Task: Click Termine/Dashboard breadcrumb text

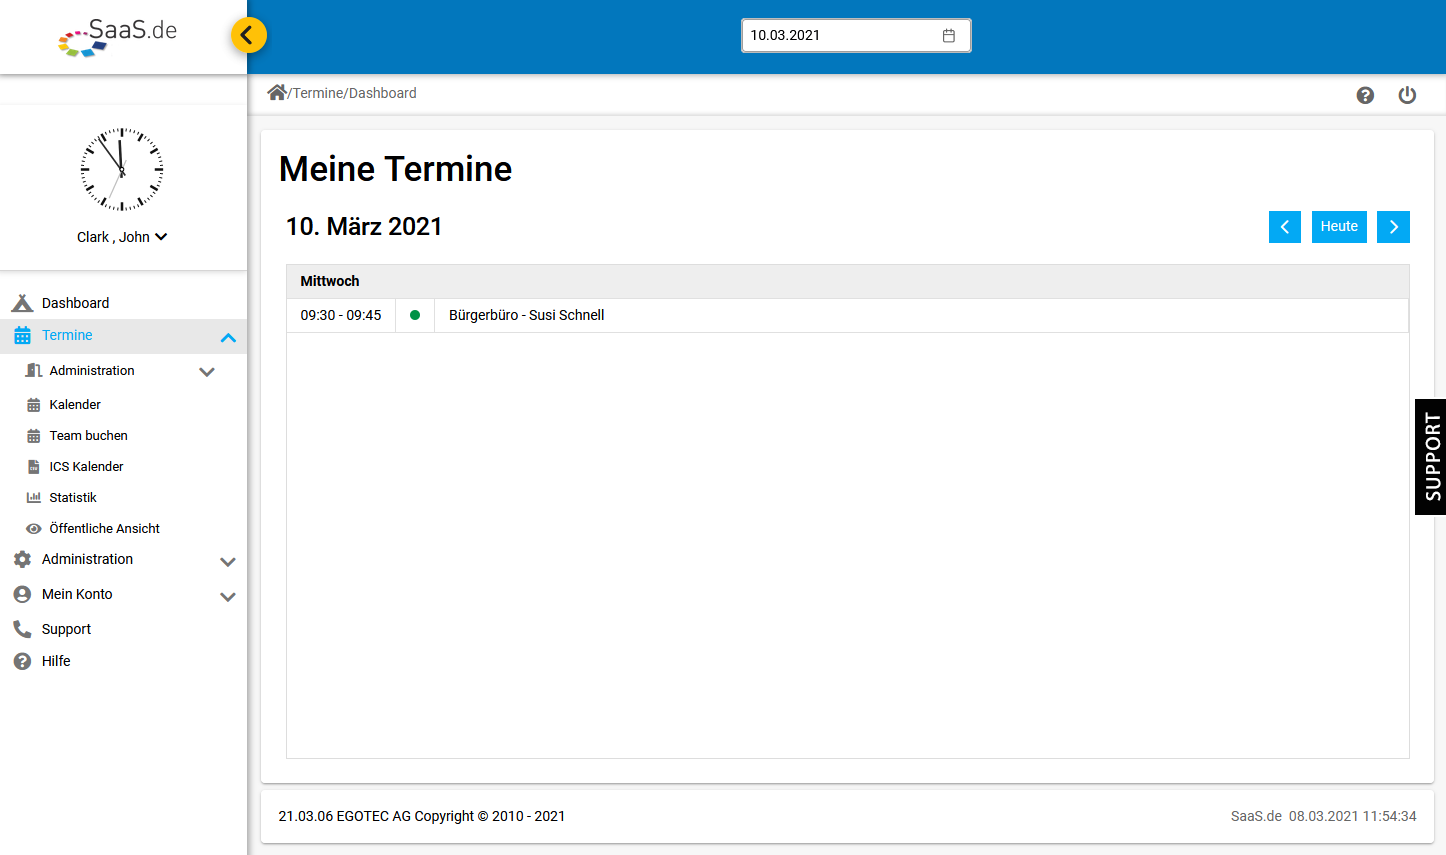Action: [x=354, y=93]
